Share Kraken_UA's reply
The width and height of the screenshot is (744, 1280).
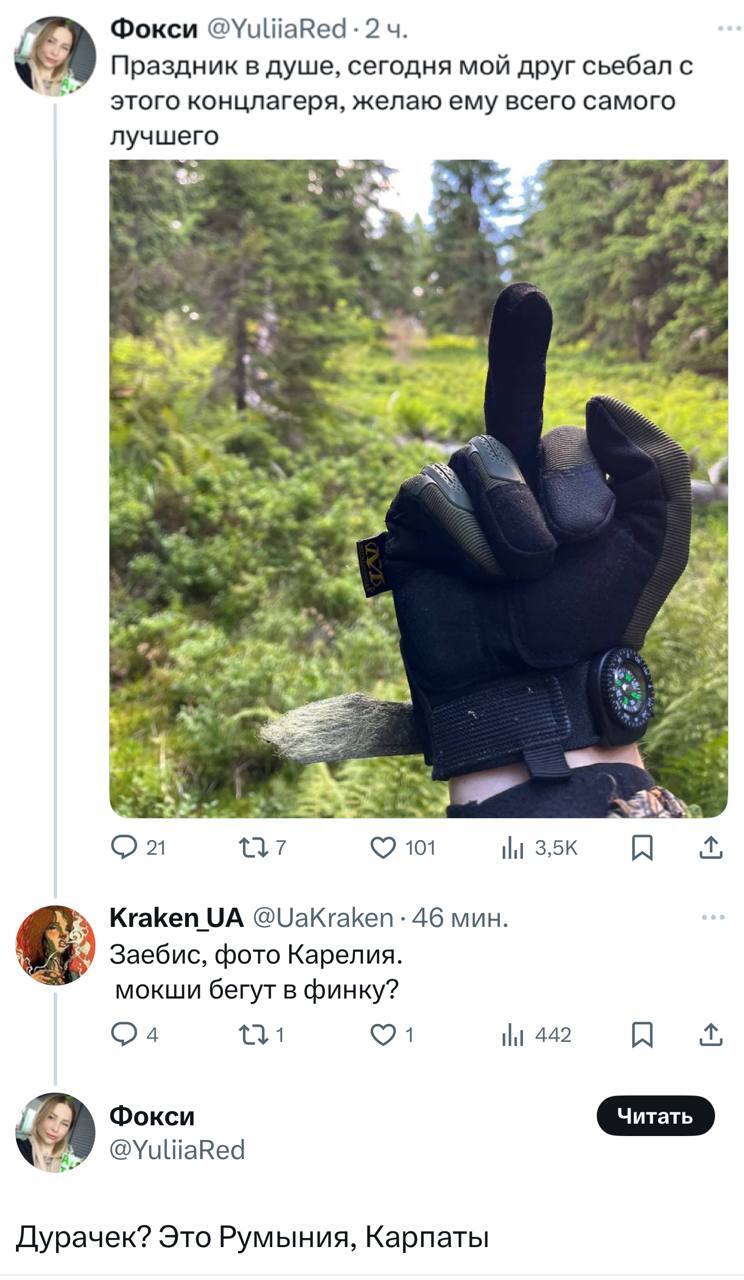[710, 1035]
